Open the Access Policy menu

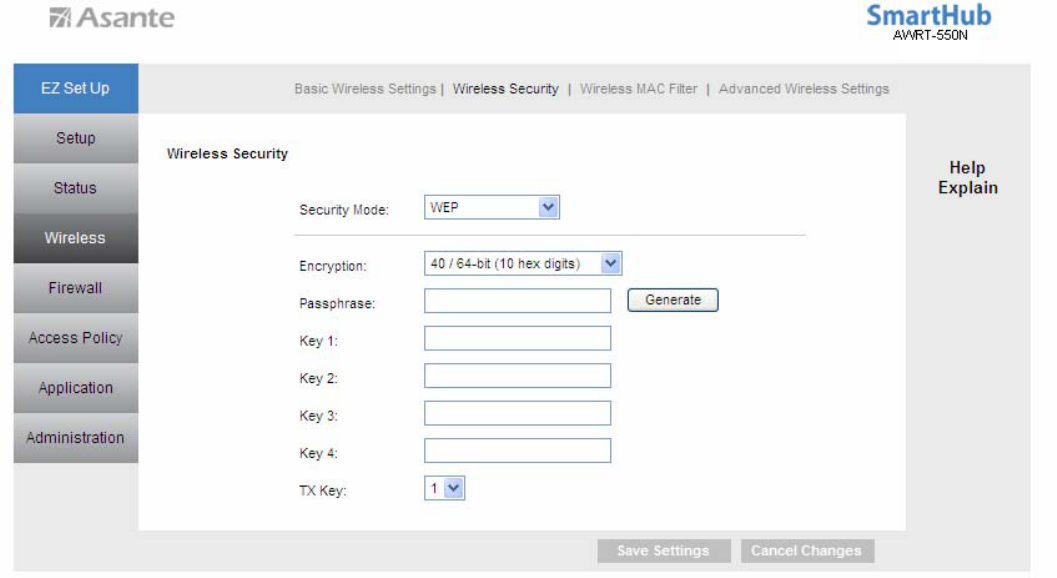pyautogui.click(x=75, y=338)
